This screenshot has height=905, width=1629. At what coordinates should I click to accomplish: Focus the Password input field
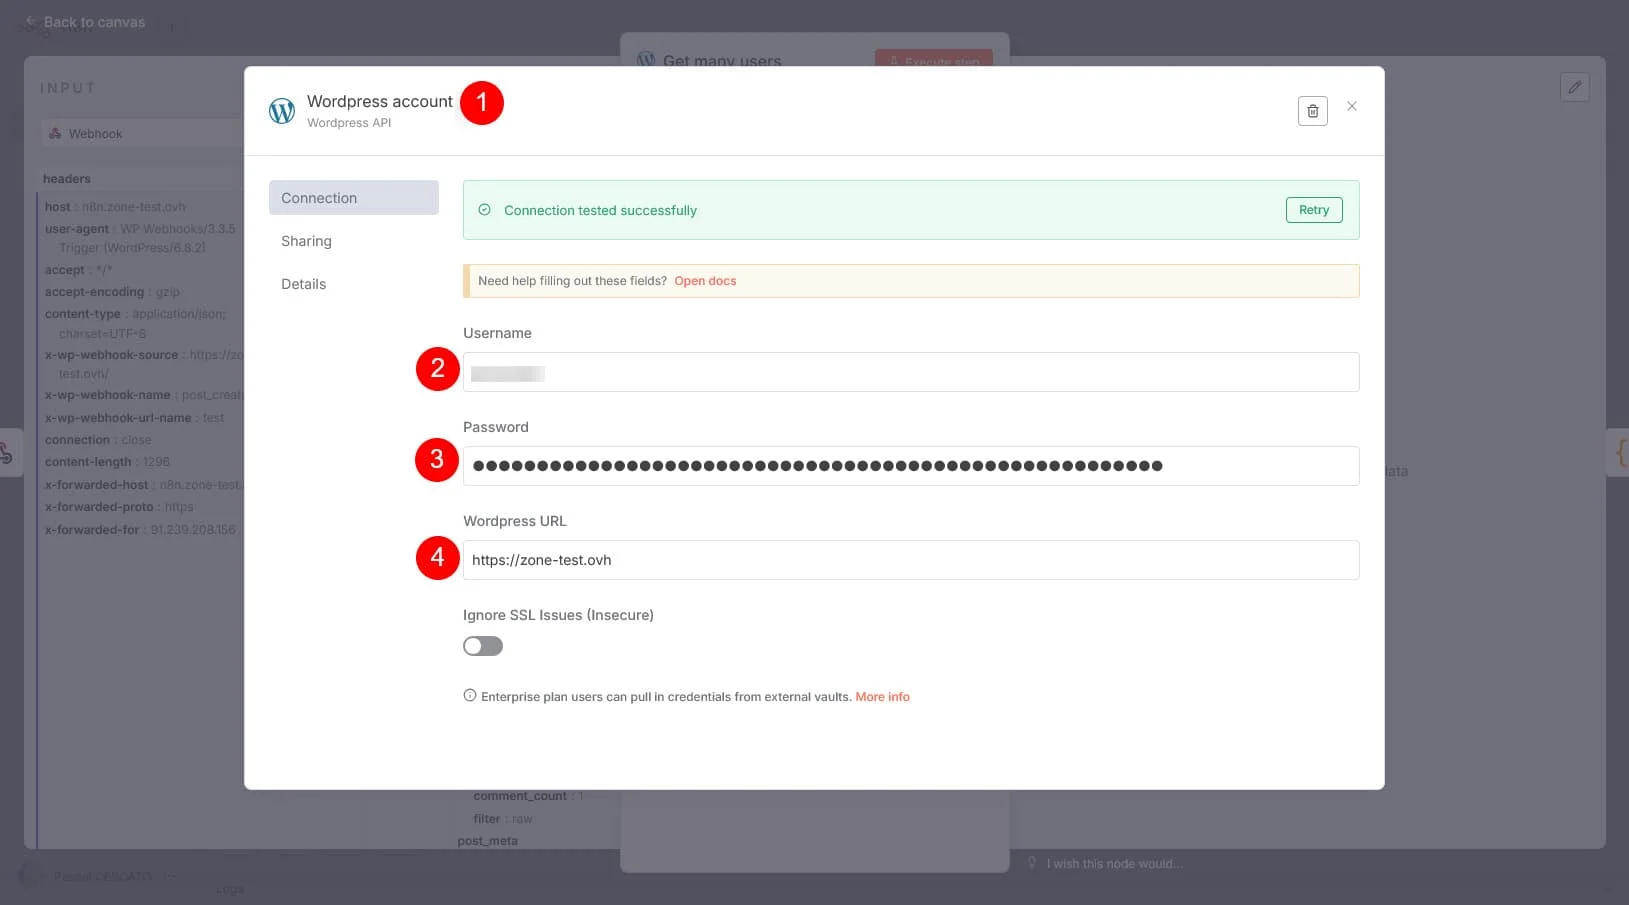pyautogui.click(x=910, y=466)
